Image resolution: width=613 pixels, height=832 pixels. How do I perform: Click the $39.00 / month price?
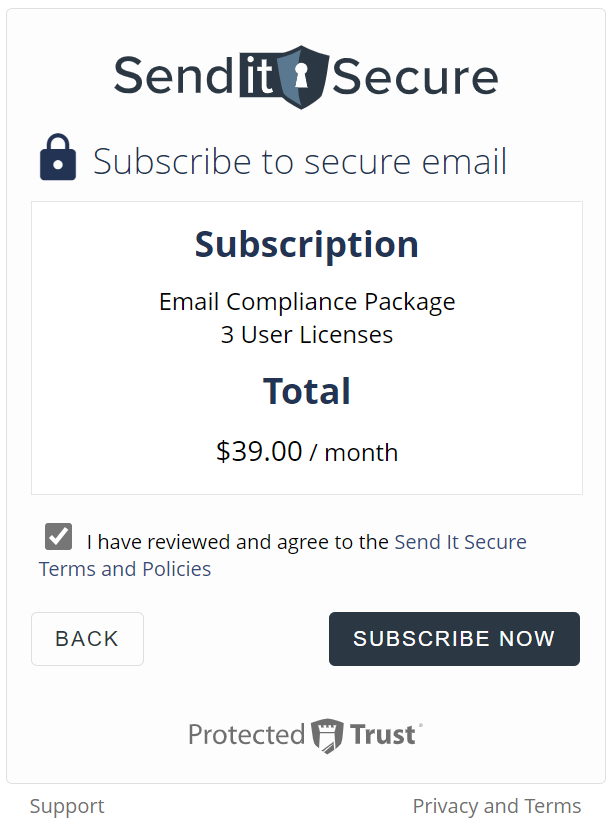[x=307, y=452]
